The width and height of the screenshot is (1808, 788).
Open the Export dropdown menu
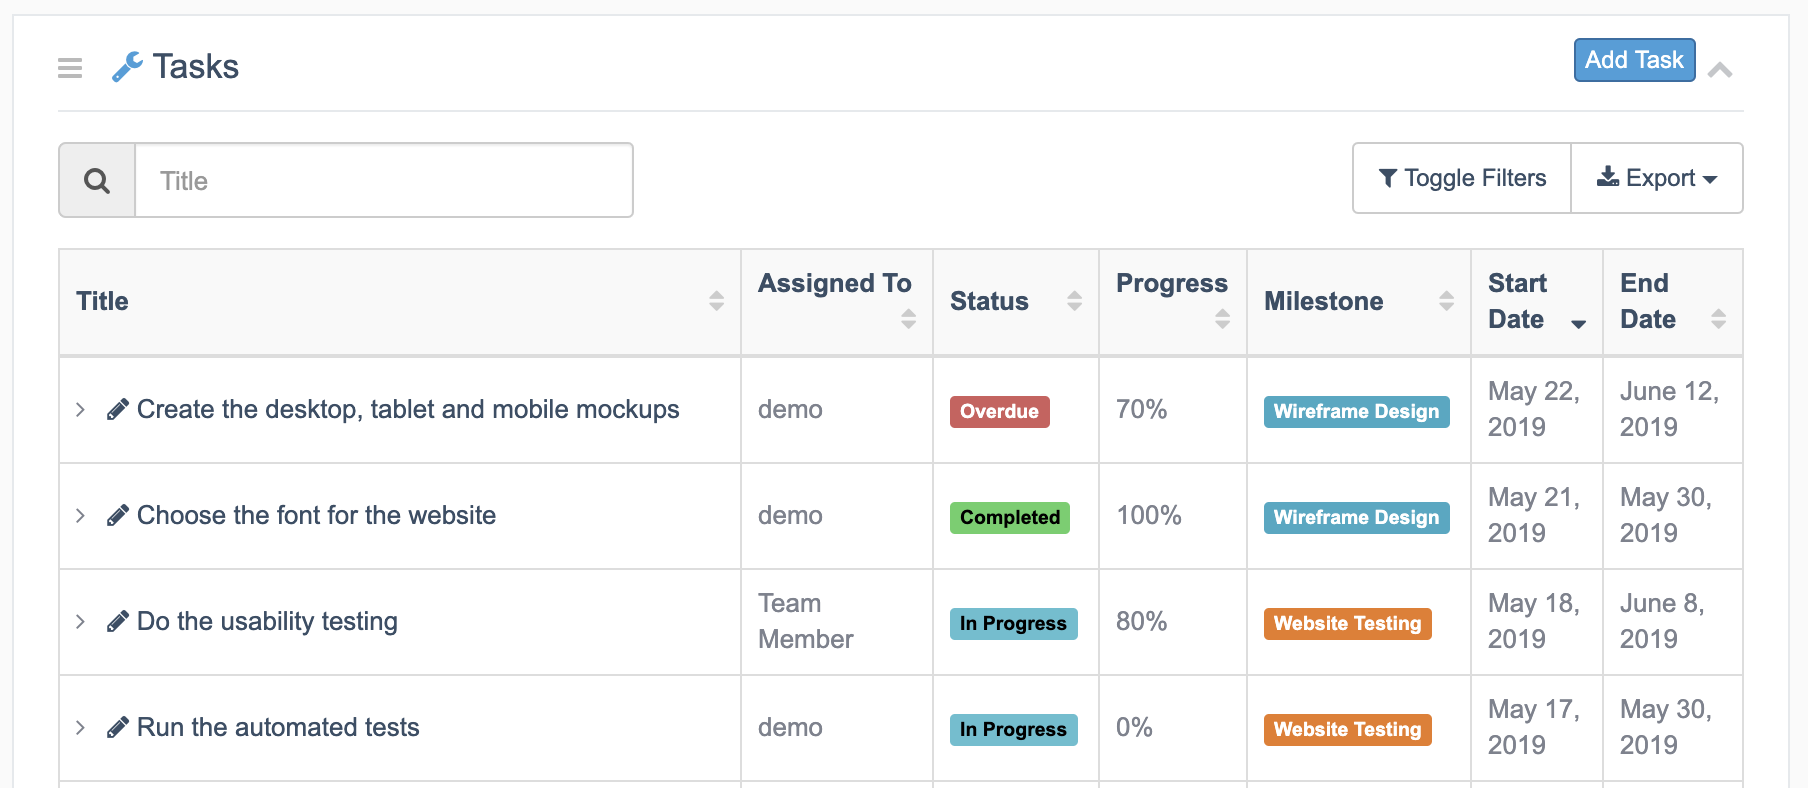point(1657,178)
